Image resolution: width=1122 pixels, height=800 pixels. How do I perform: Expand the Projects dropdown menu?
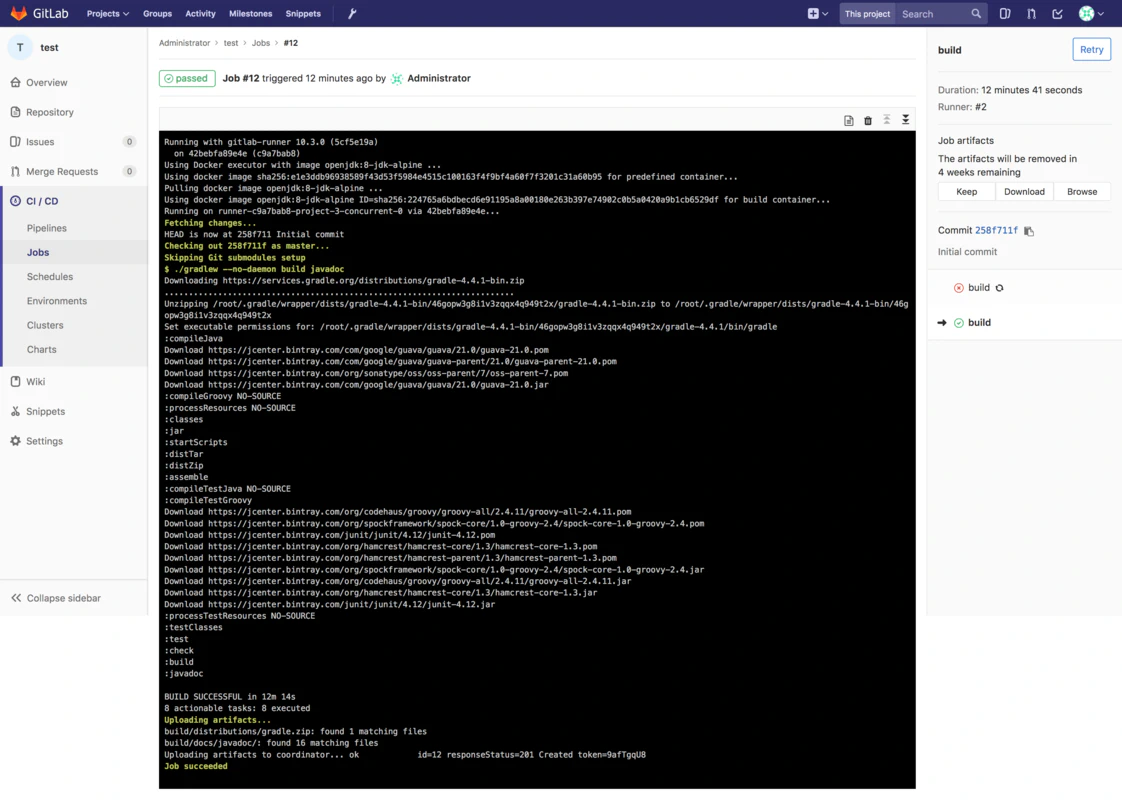(x=107, y=14)
